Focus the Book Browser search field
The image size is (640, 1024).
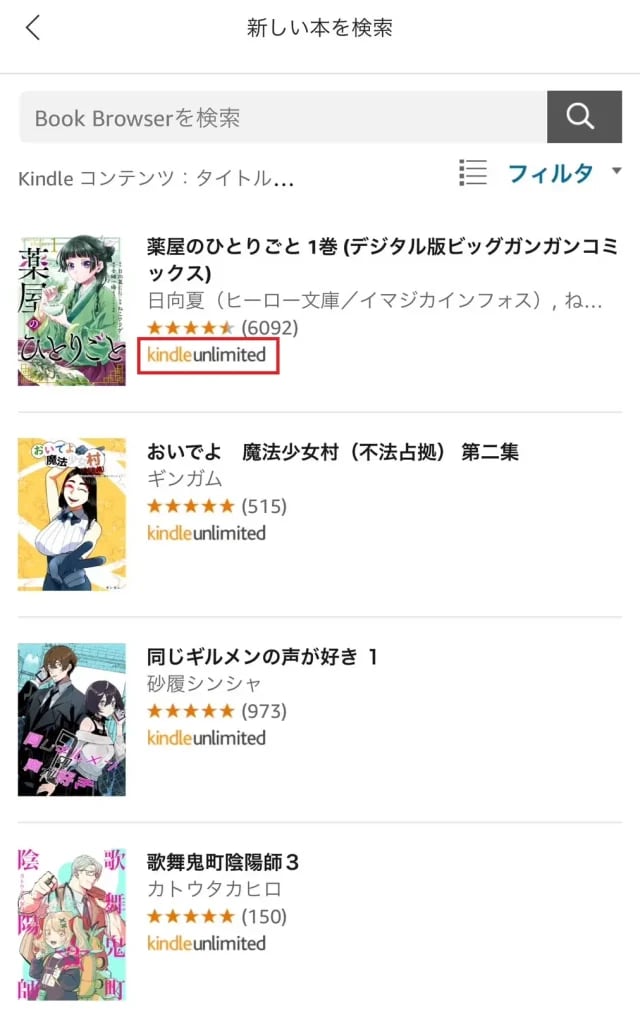[283, 117]
